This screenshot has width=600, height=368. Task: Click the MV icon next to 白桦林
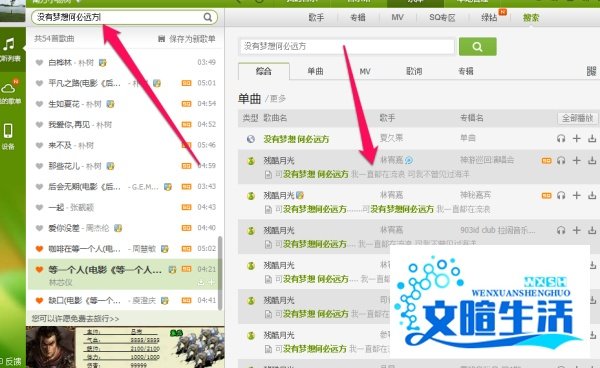click(x=103, y=62)
